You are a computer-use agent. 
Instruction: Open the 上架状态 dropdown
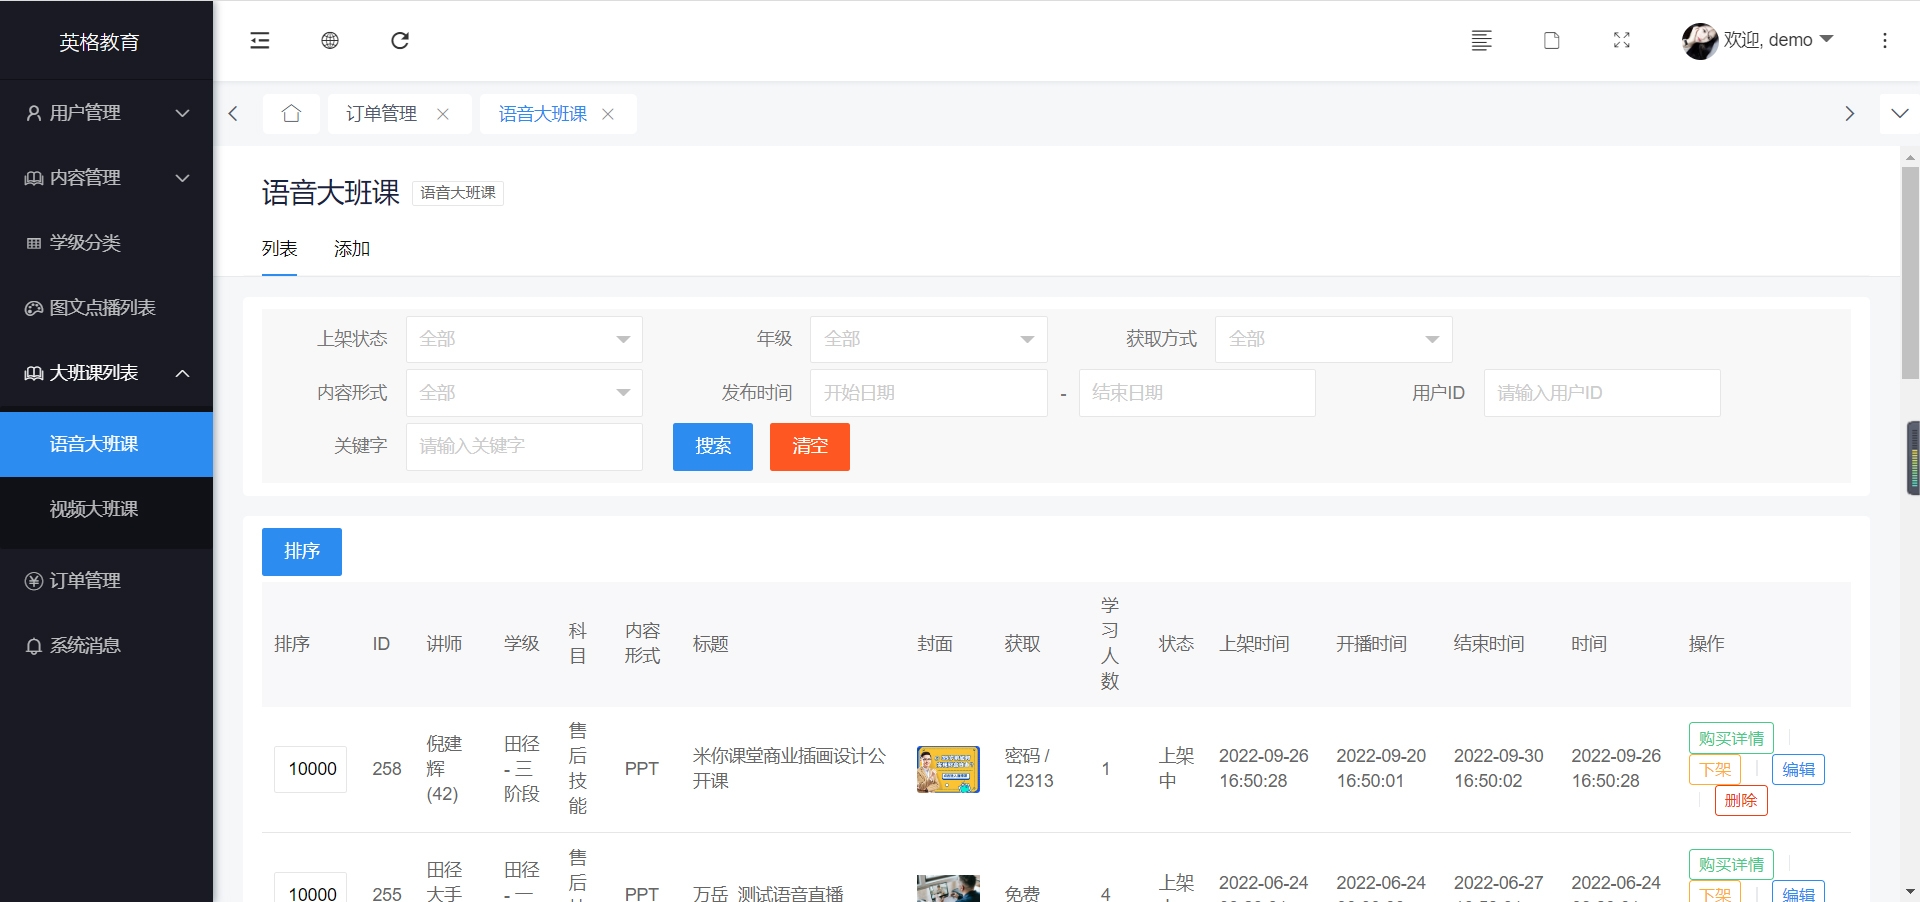coord(524,339)
